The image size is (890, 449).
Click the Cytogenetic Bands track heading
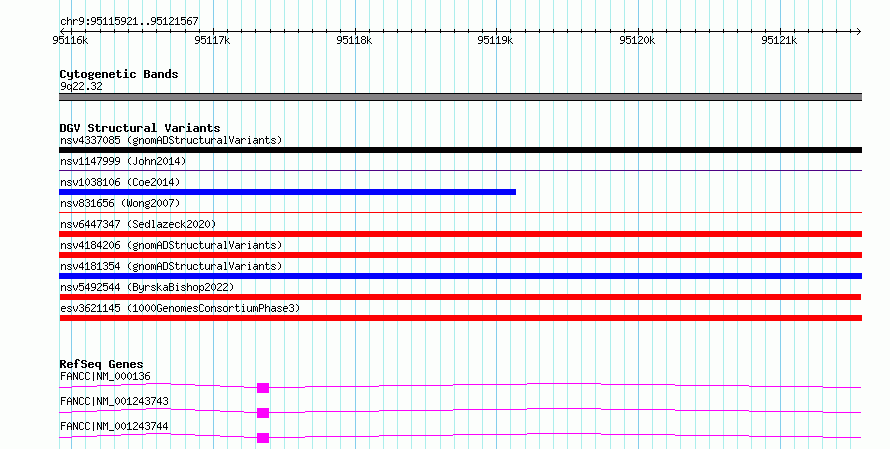point(119,74)
